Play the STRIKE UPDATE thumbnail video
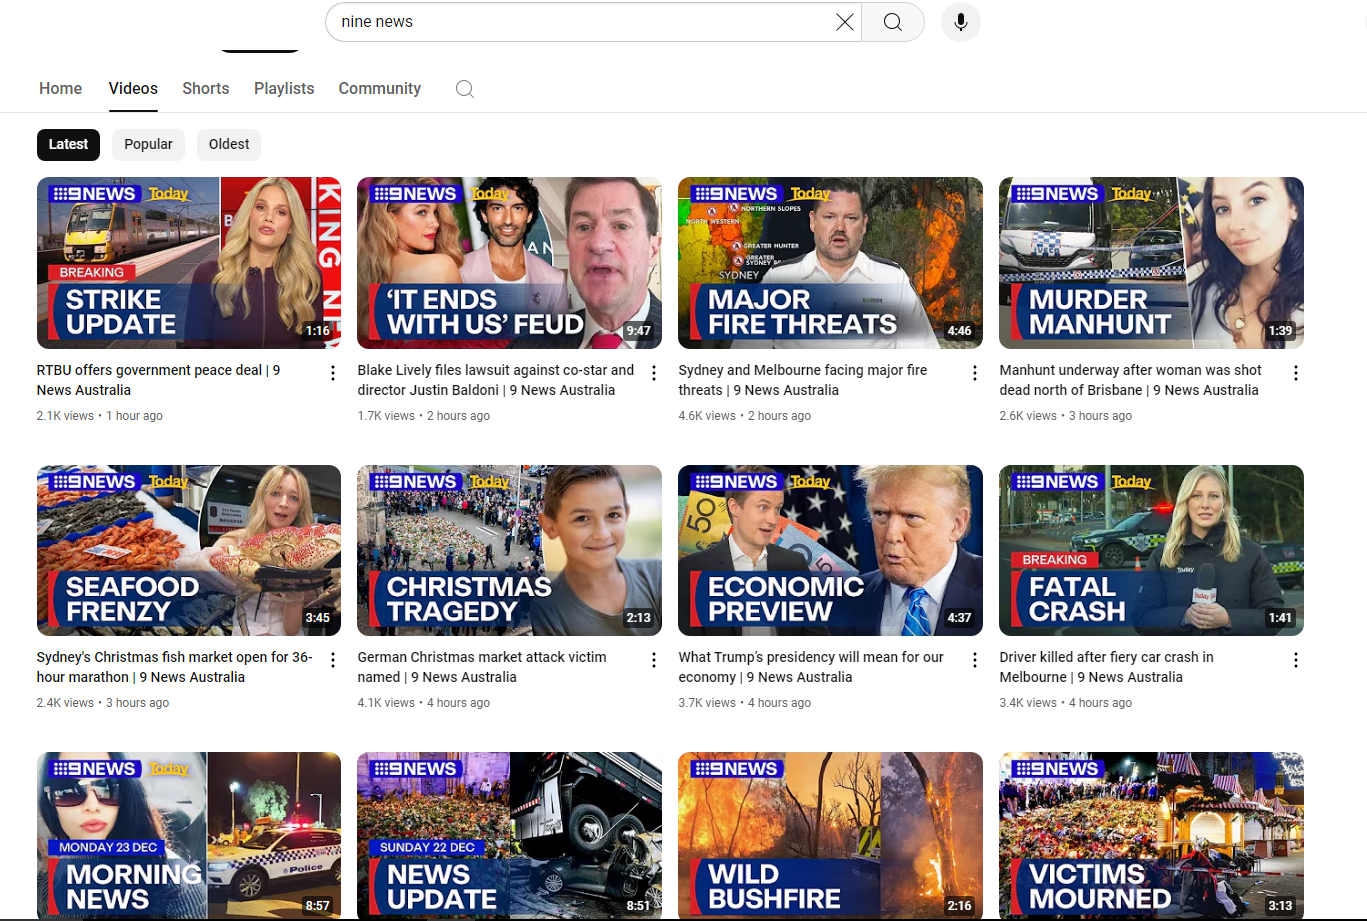Screen dimensions: 1367x921 coord(189,263)
